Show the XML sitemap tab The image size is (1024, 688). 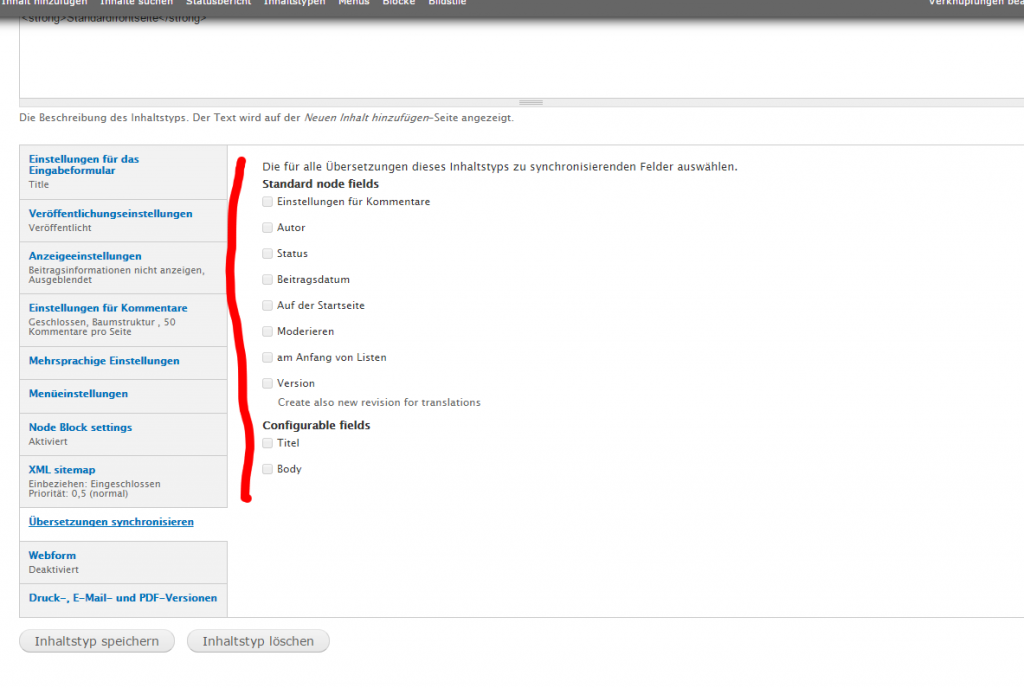tap(62, 470)
